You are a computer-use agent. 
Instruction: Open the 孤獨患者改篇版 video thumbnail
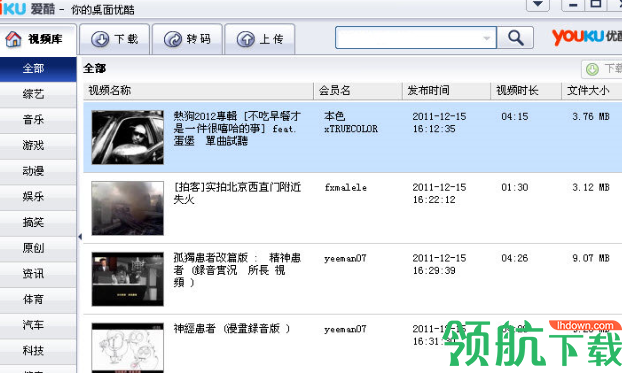(x=127, y=279)
